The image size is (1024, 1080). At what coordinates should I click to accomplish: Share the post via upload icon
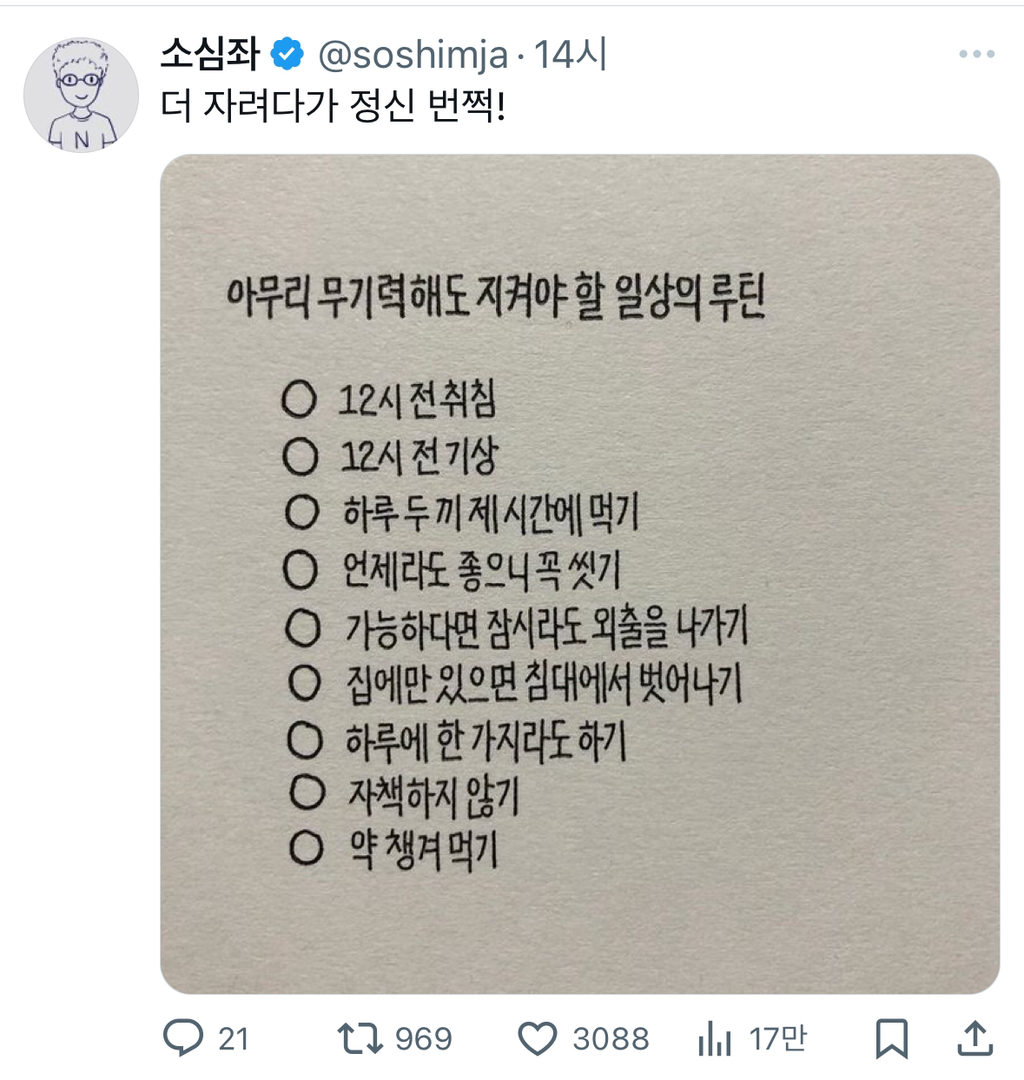tap(975, 1039)
